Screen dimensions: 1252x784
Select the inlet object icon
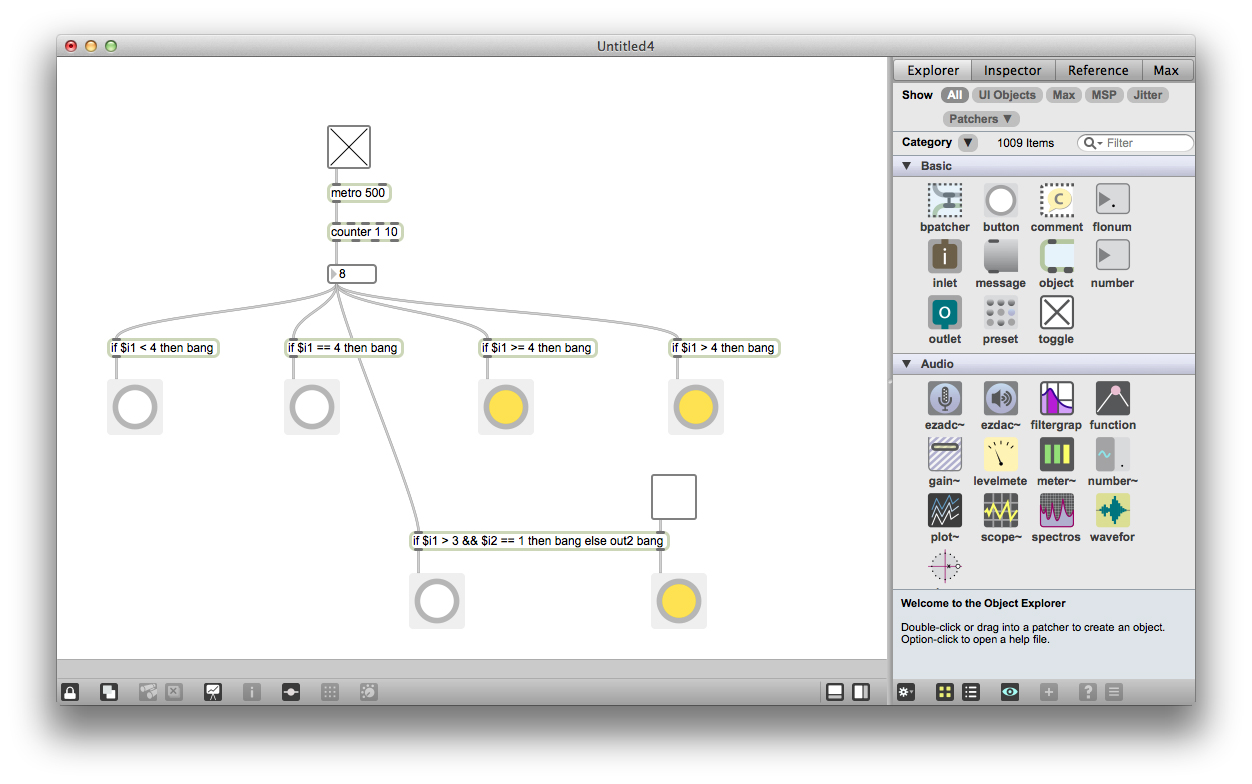pyautogui.click(x=945, y=256)
